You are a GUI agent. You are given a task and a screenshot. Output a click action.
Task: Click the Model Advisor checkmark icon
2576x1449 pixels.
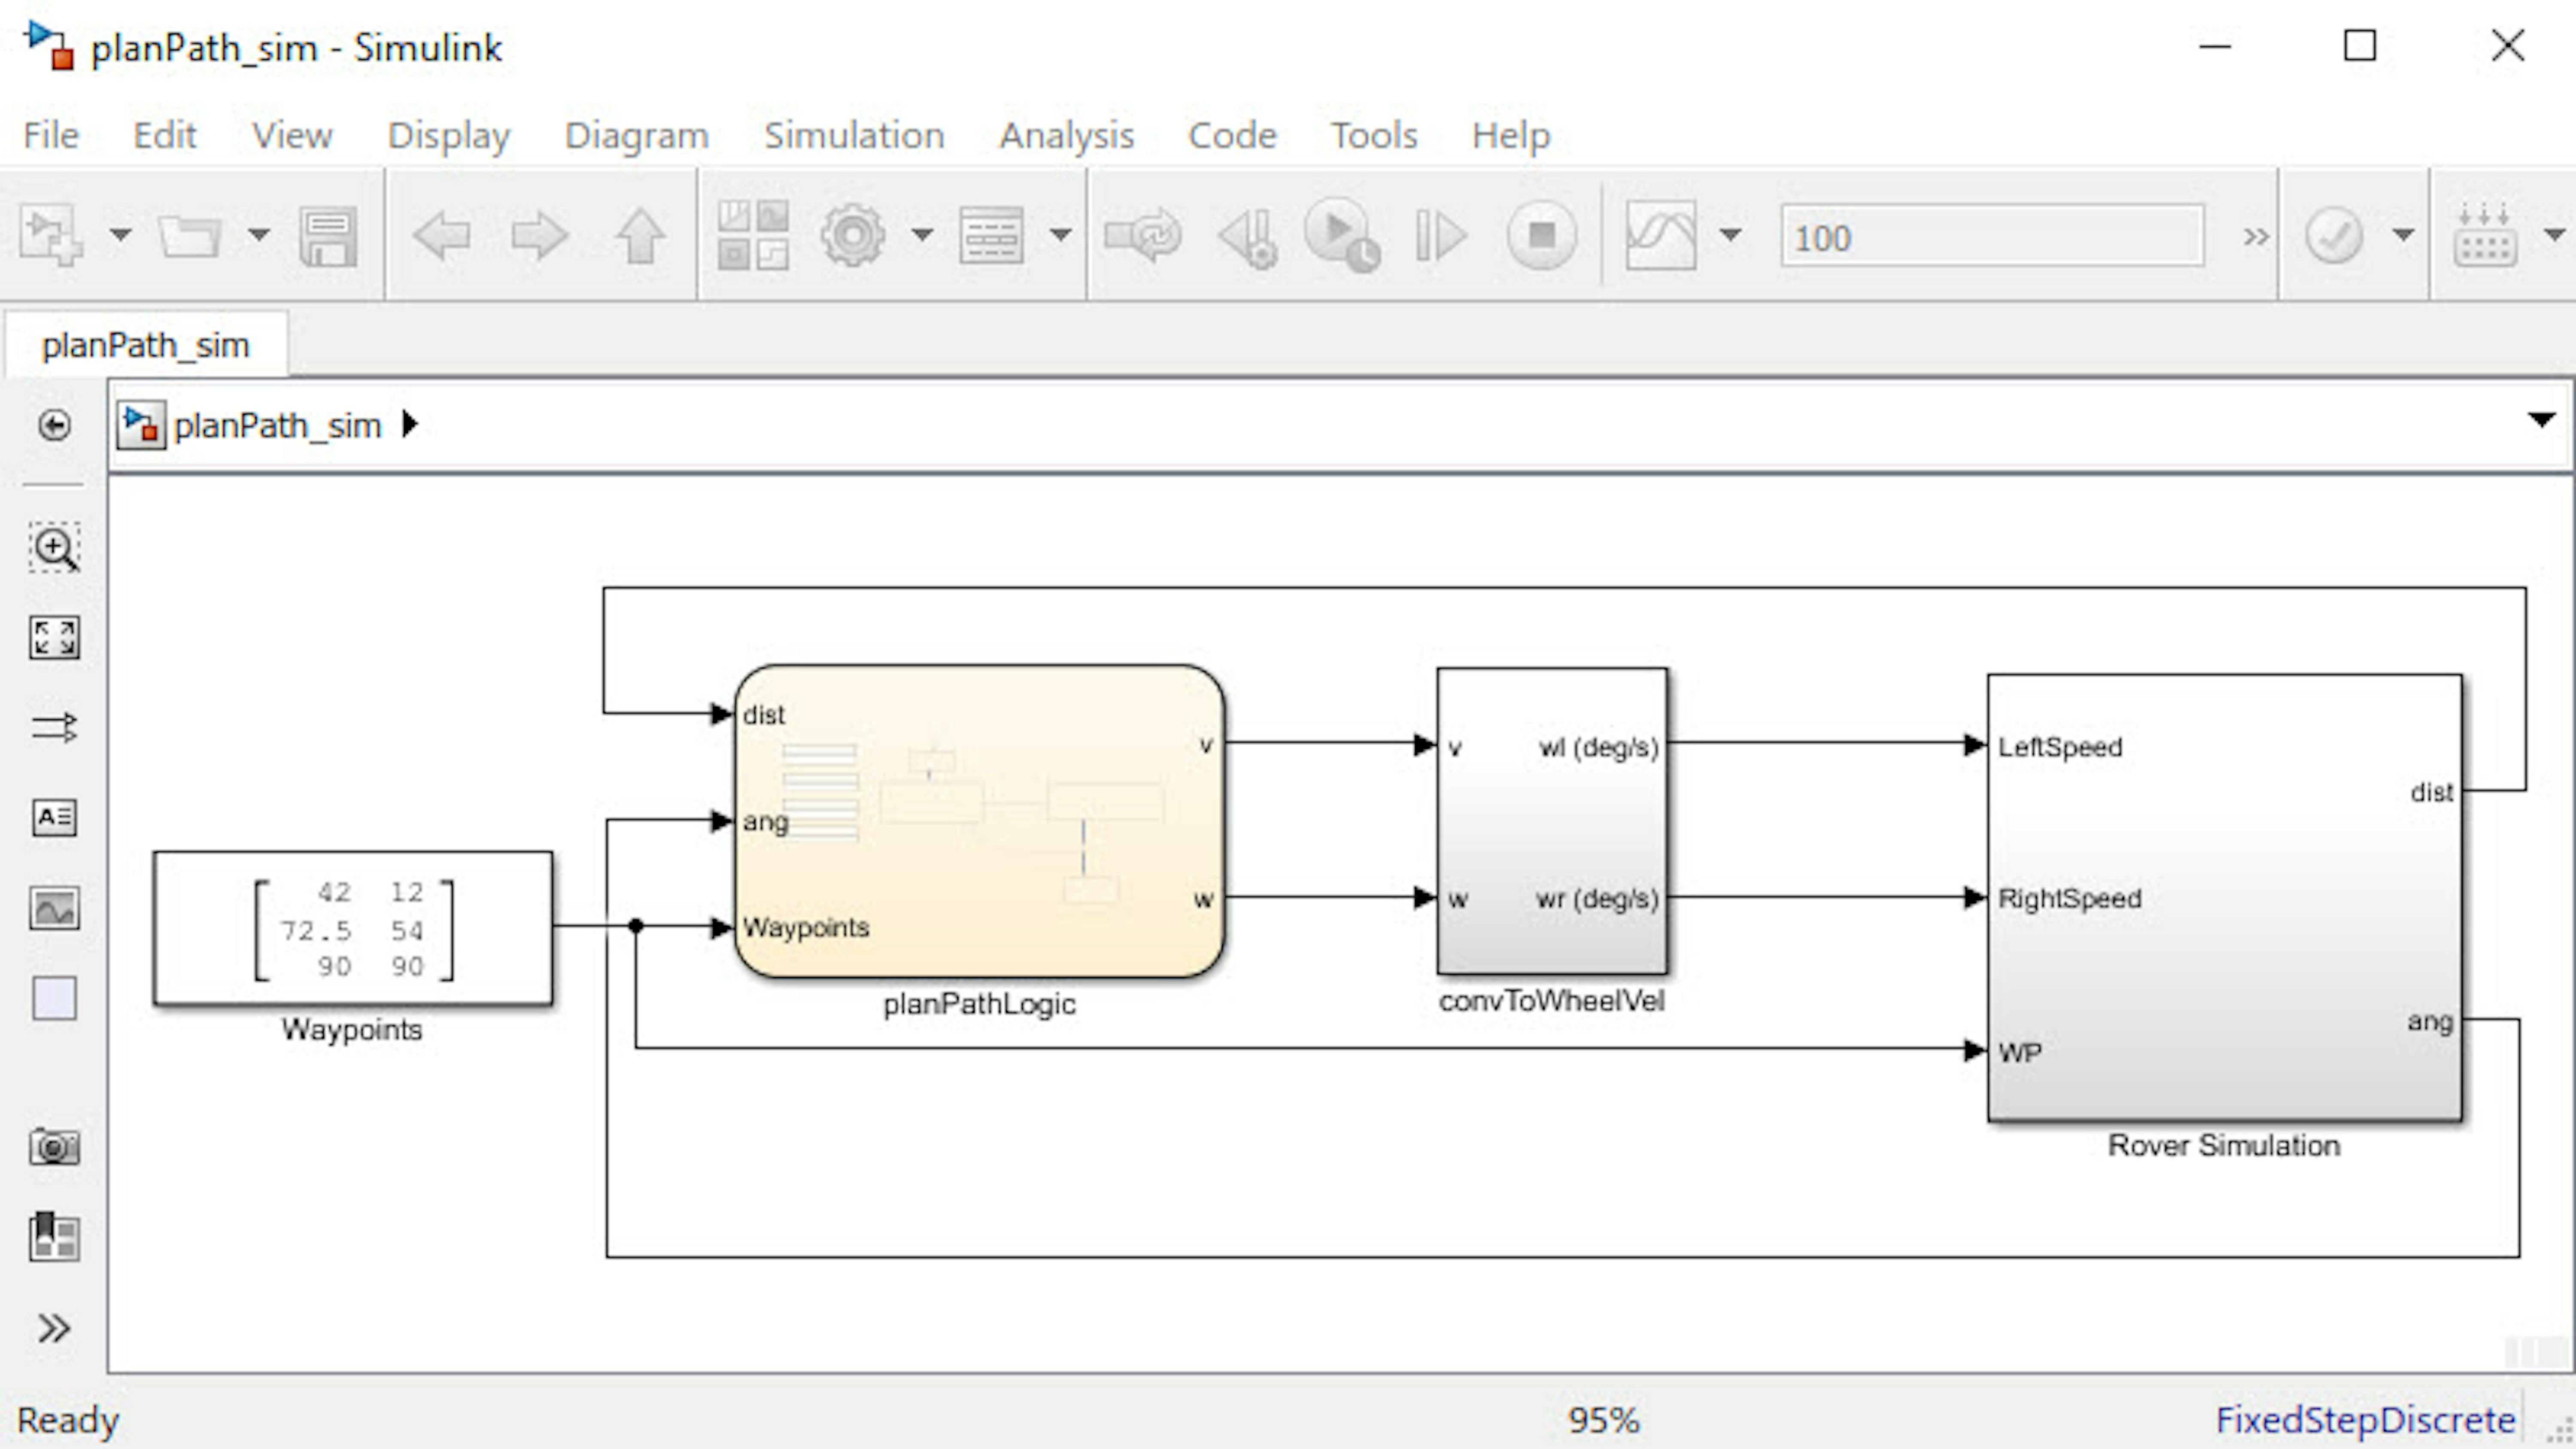click(2334, 236)
